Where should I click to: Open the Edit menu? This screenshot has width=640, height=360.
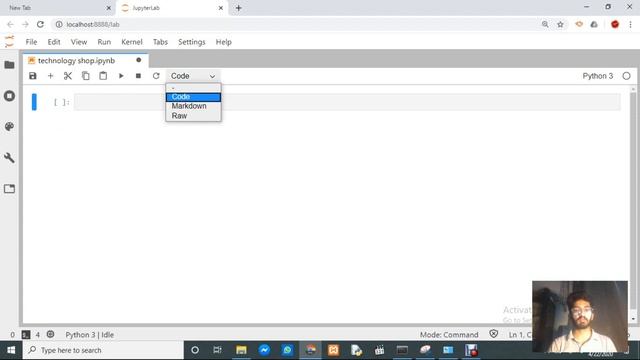(53, 42)
